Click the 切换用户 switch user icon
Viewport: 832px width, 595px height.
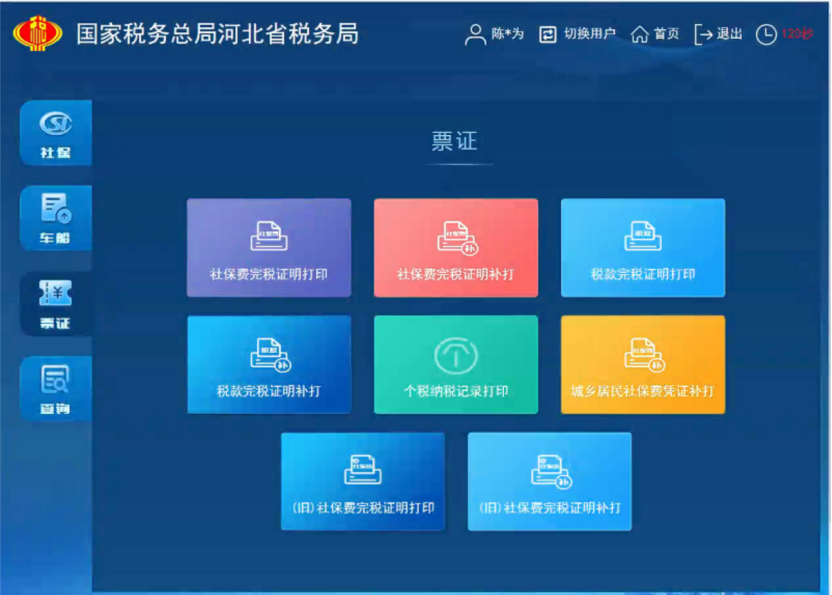coord(547,34)
